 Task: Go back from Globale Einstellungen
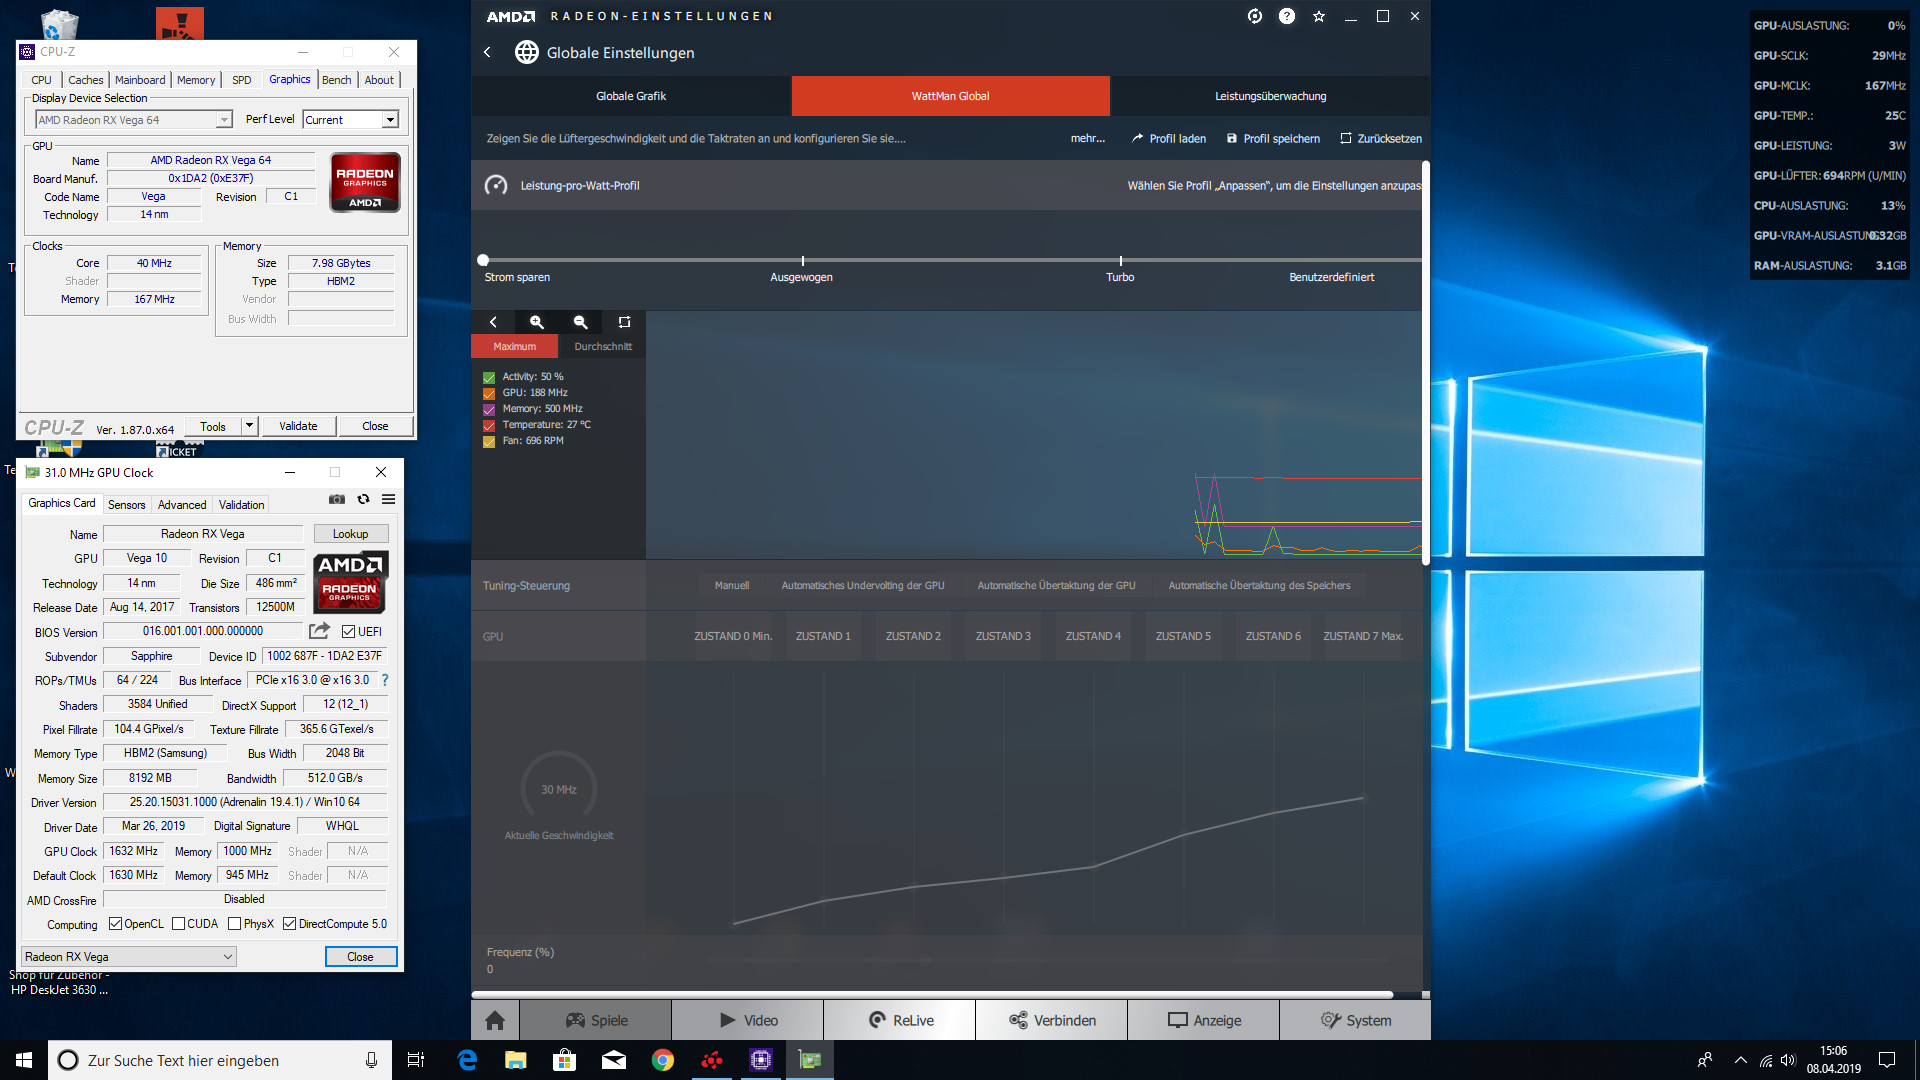(487, 52)
